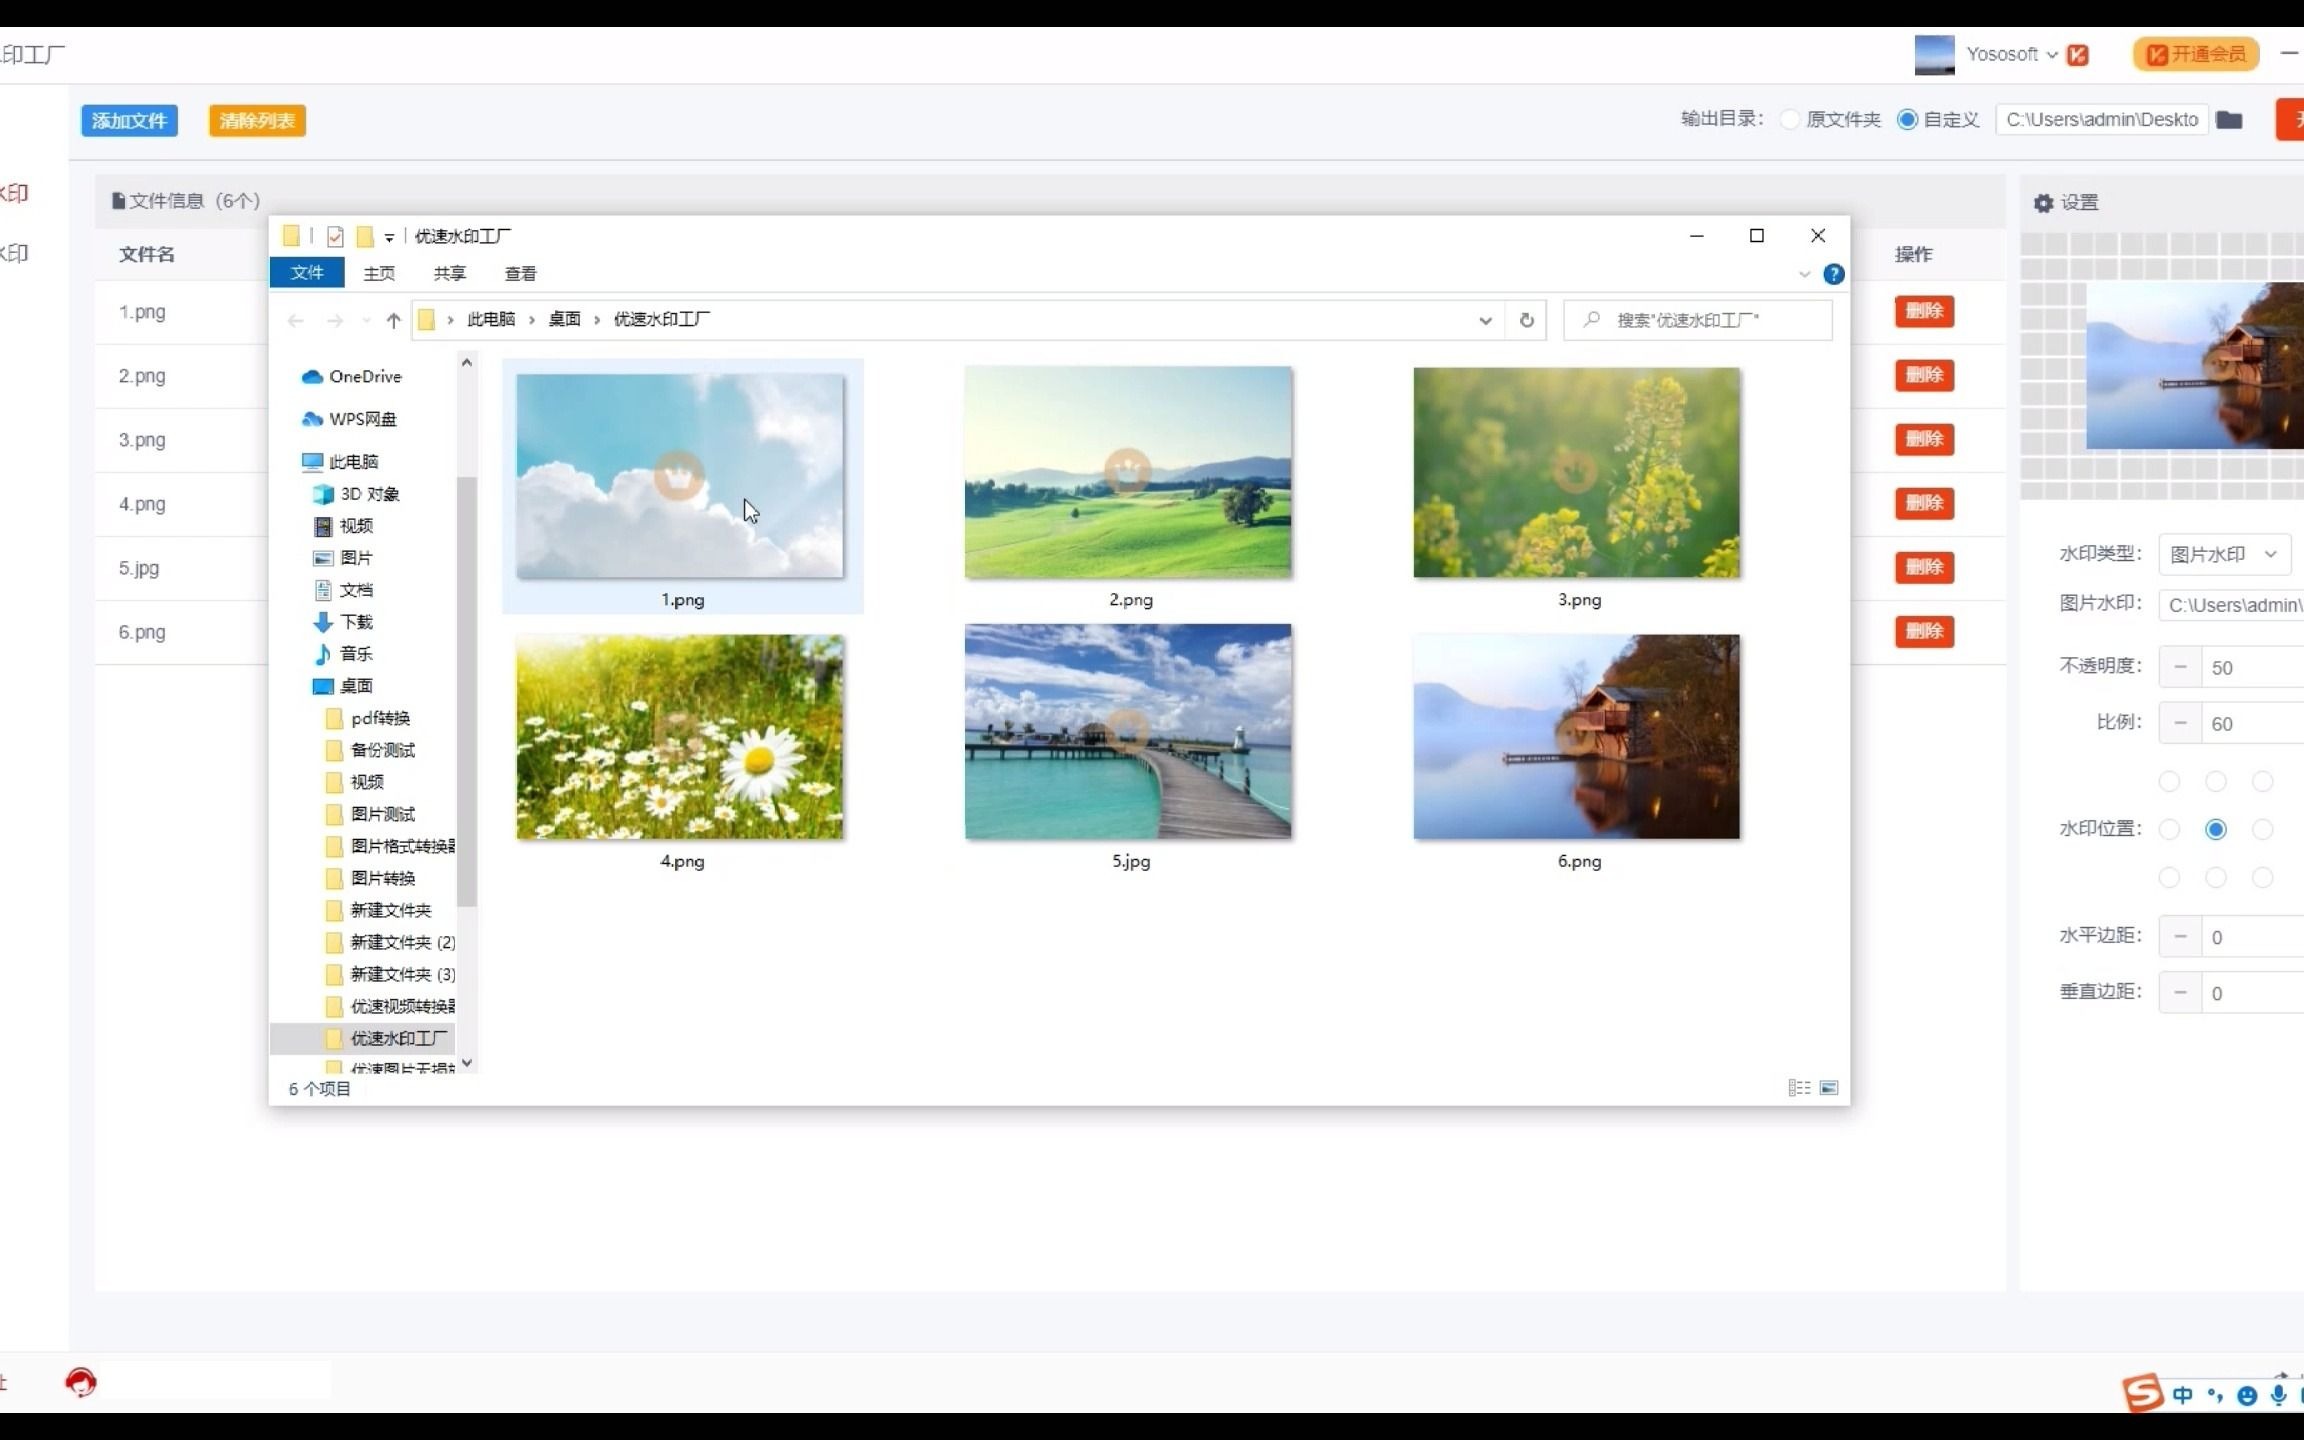Click the output folder browse icon
The height and width of the screenshot is (1440, 2304).
click(x=2229, y=120)
